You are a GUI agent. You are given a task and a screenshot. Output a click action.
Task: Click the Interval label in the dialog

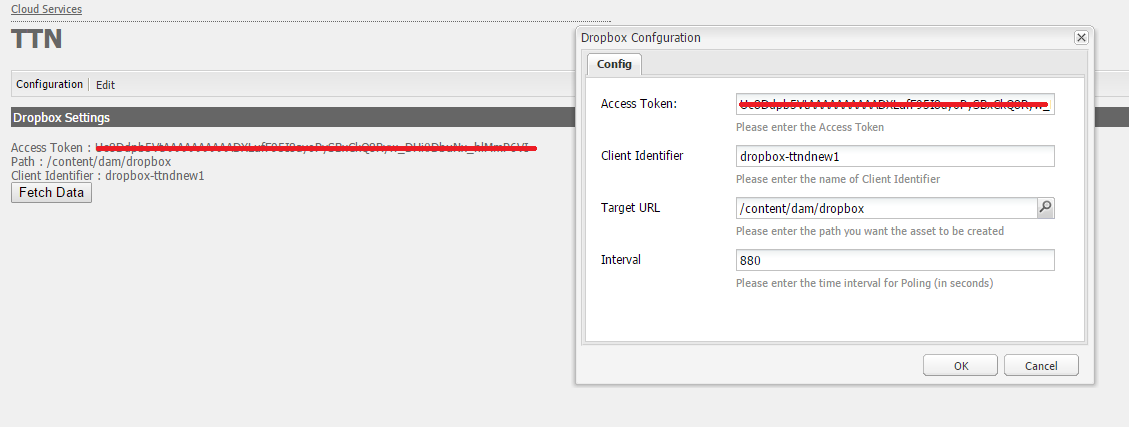click(621, 259)
